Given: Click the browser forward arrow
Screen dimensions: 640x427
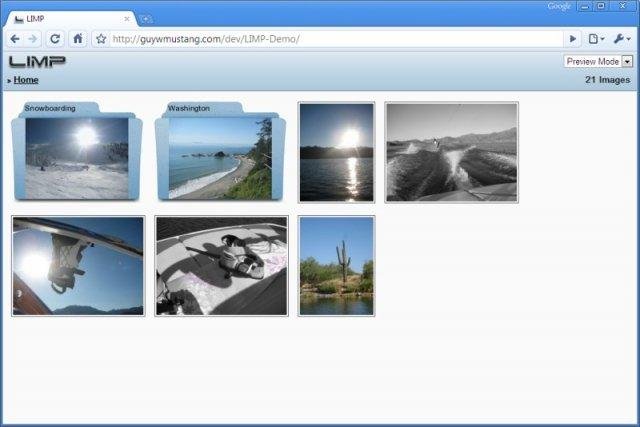Looking at the screenshot, I should click(x=33, y=39).
